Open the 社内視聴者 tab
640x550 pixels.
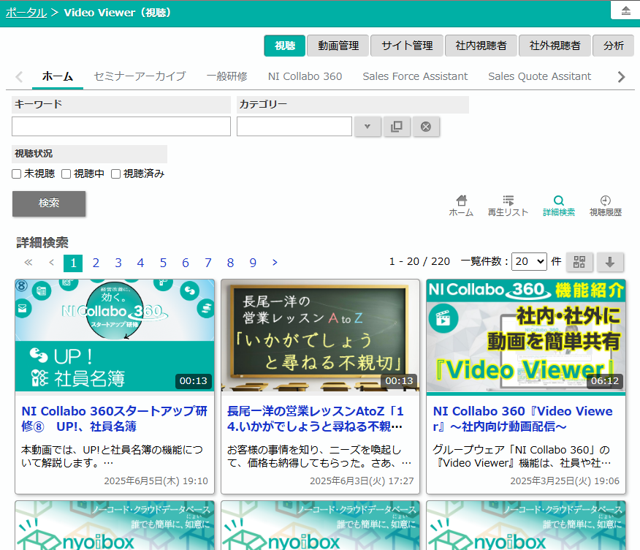481,45
